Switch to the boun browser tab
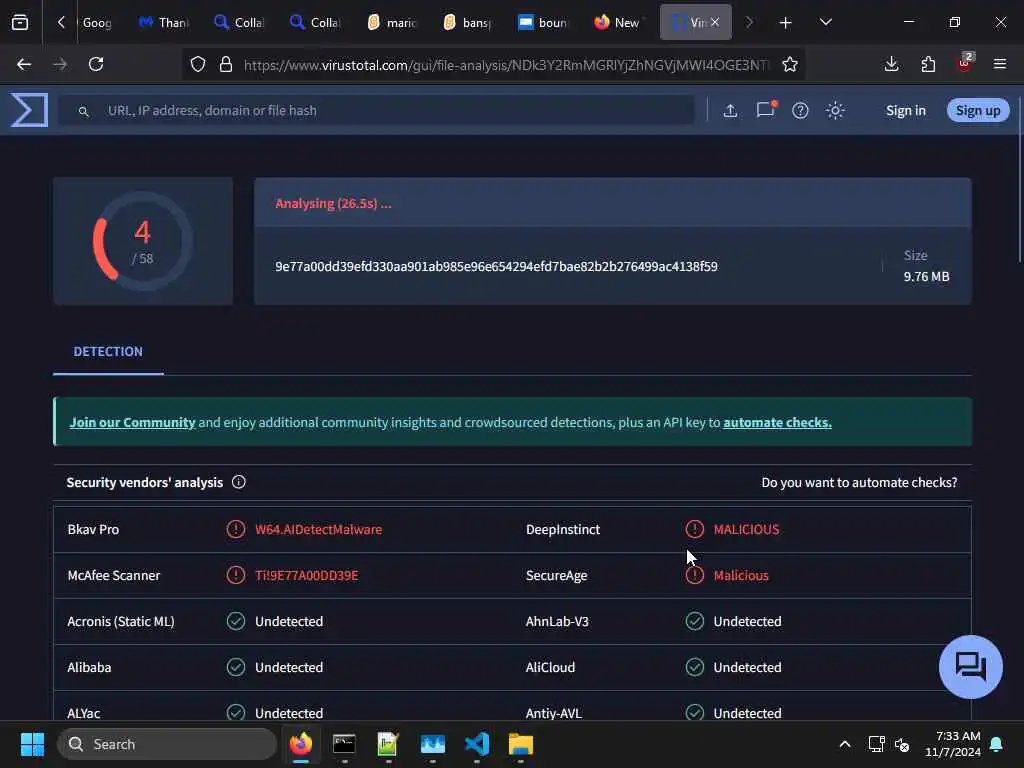Viewport: 1024px width, 768px height. click(543, 22)
